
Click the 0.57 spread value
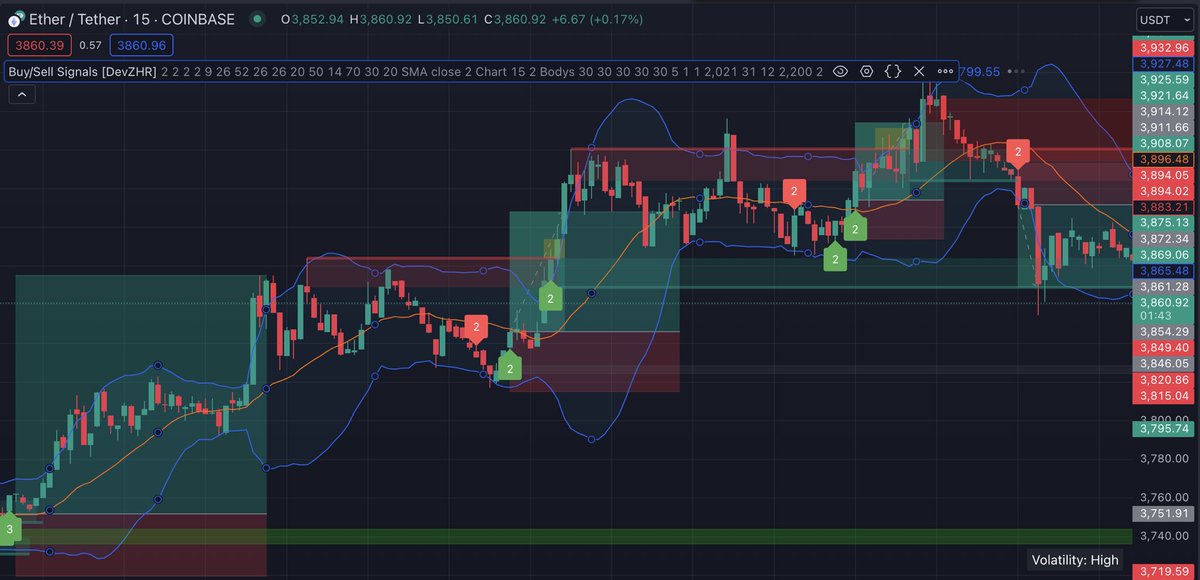tap(90, 45)
